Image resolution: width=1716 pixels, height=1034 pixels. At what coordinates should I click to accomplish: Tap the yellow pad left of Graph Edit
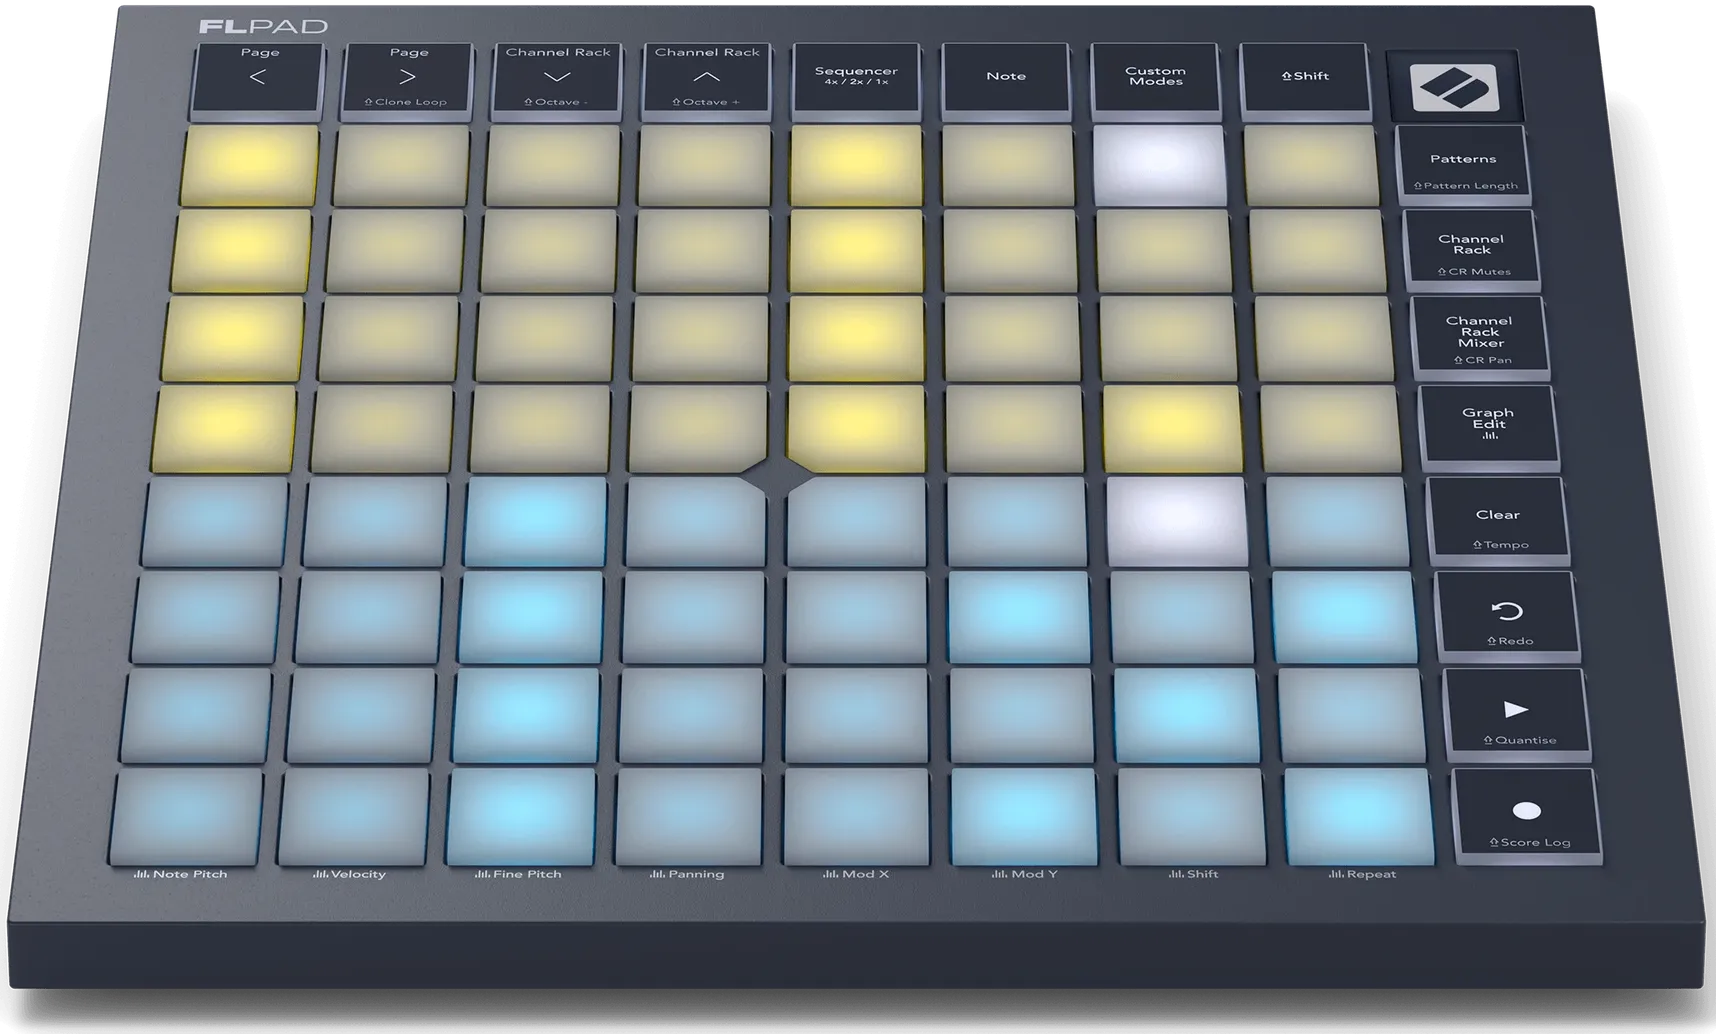pyautogui.click(x=1330, y=428)
